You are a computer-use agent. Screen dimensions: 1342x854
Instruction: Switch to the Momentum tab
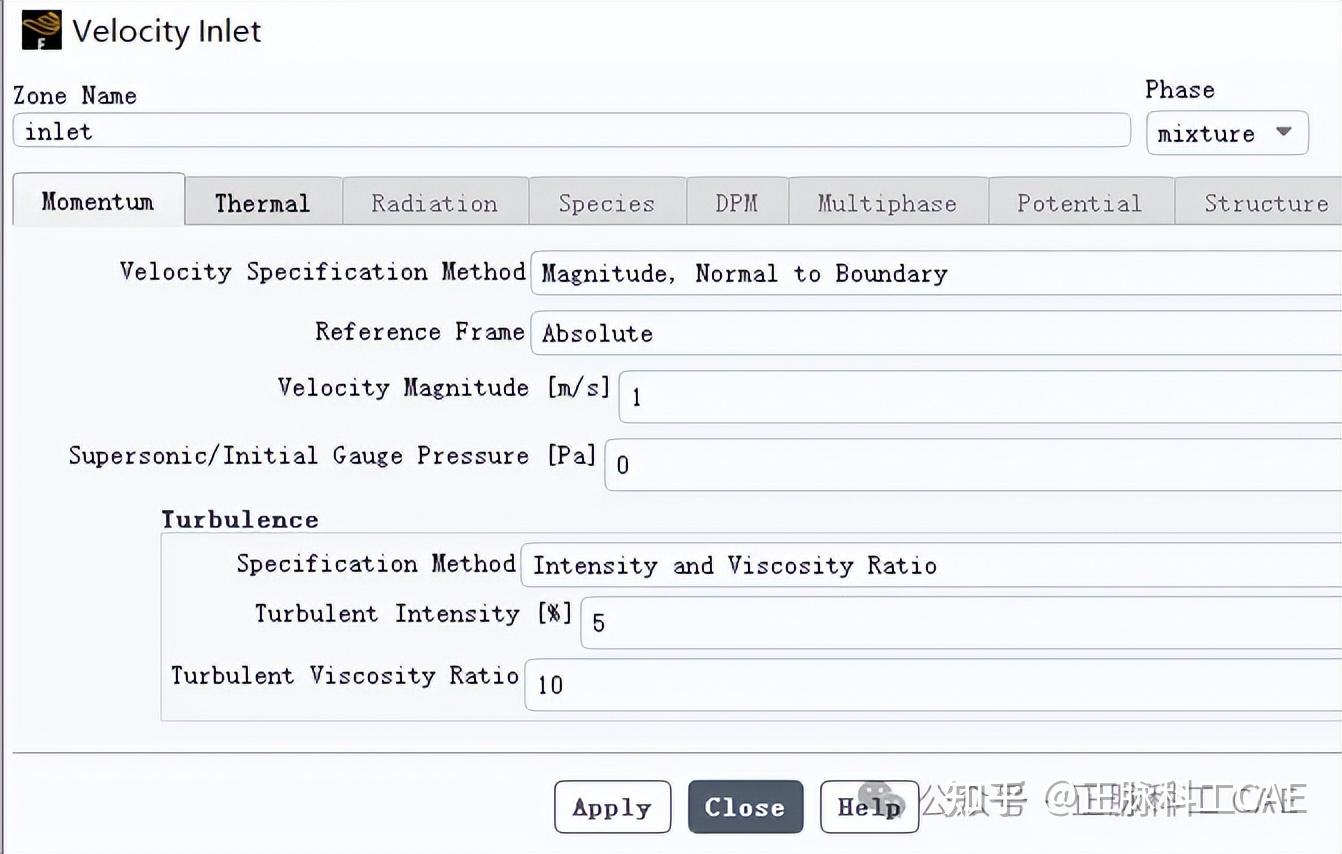pyautogui.click(x=98, y=200)
